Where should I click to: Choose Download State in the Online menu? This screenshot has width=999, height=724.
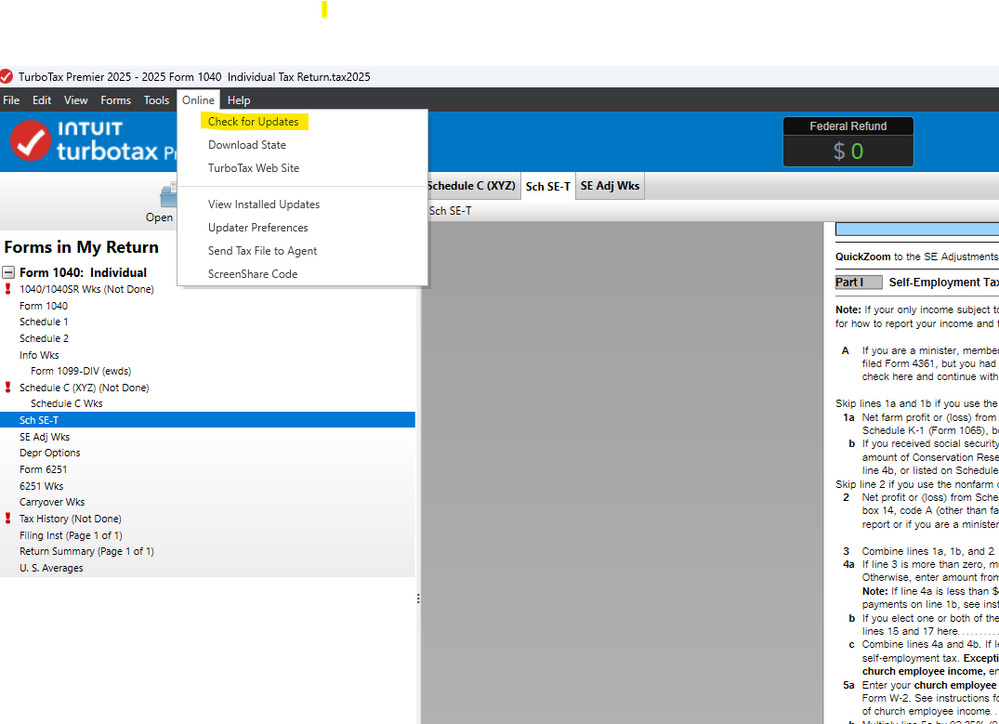click(x=246, y=145)
